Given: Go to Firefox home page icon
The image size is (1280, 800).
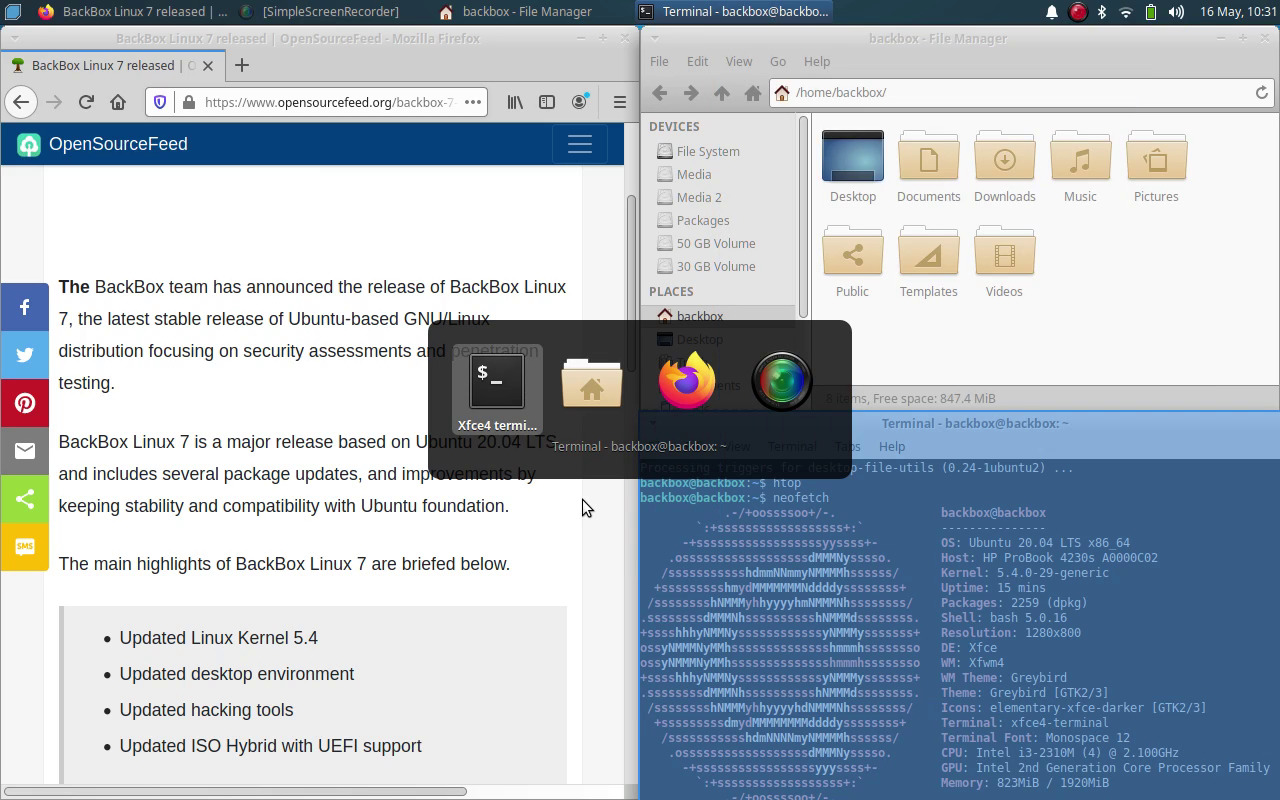Looking at the screenshot, I should [x=118, y=102].
